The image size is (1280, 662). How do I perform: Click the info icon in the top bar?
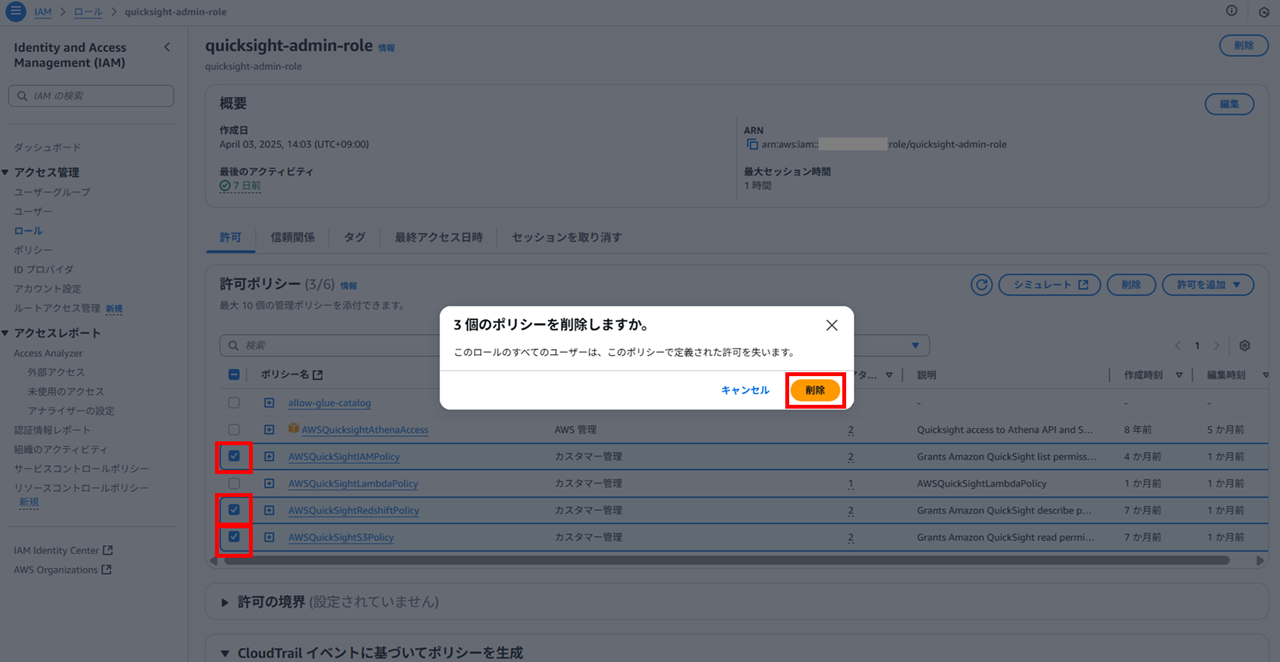[x=1231, y=11]
